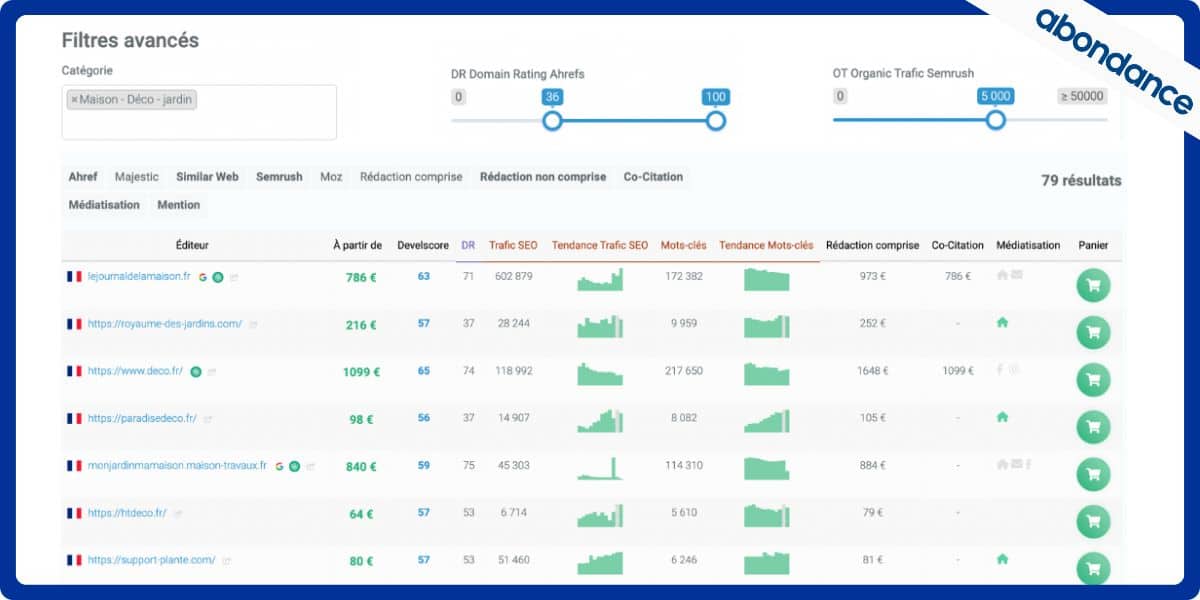Click the DR slider handle set at 36

pos(552,121)
